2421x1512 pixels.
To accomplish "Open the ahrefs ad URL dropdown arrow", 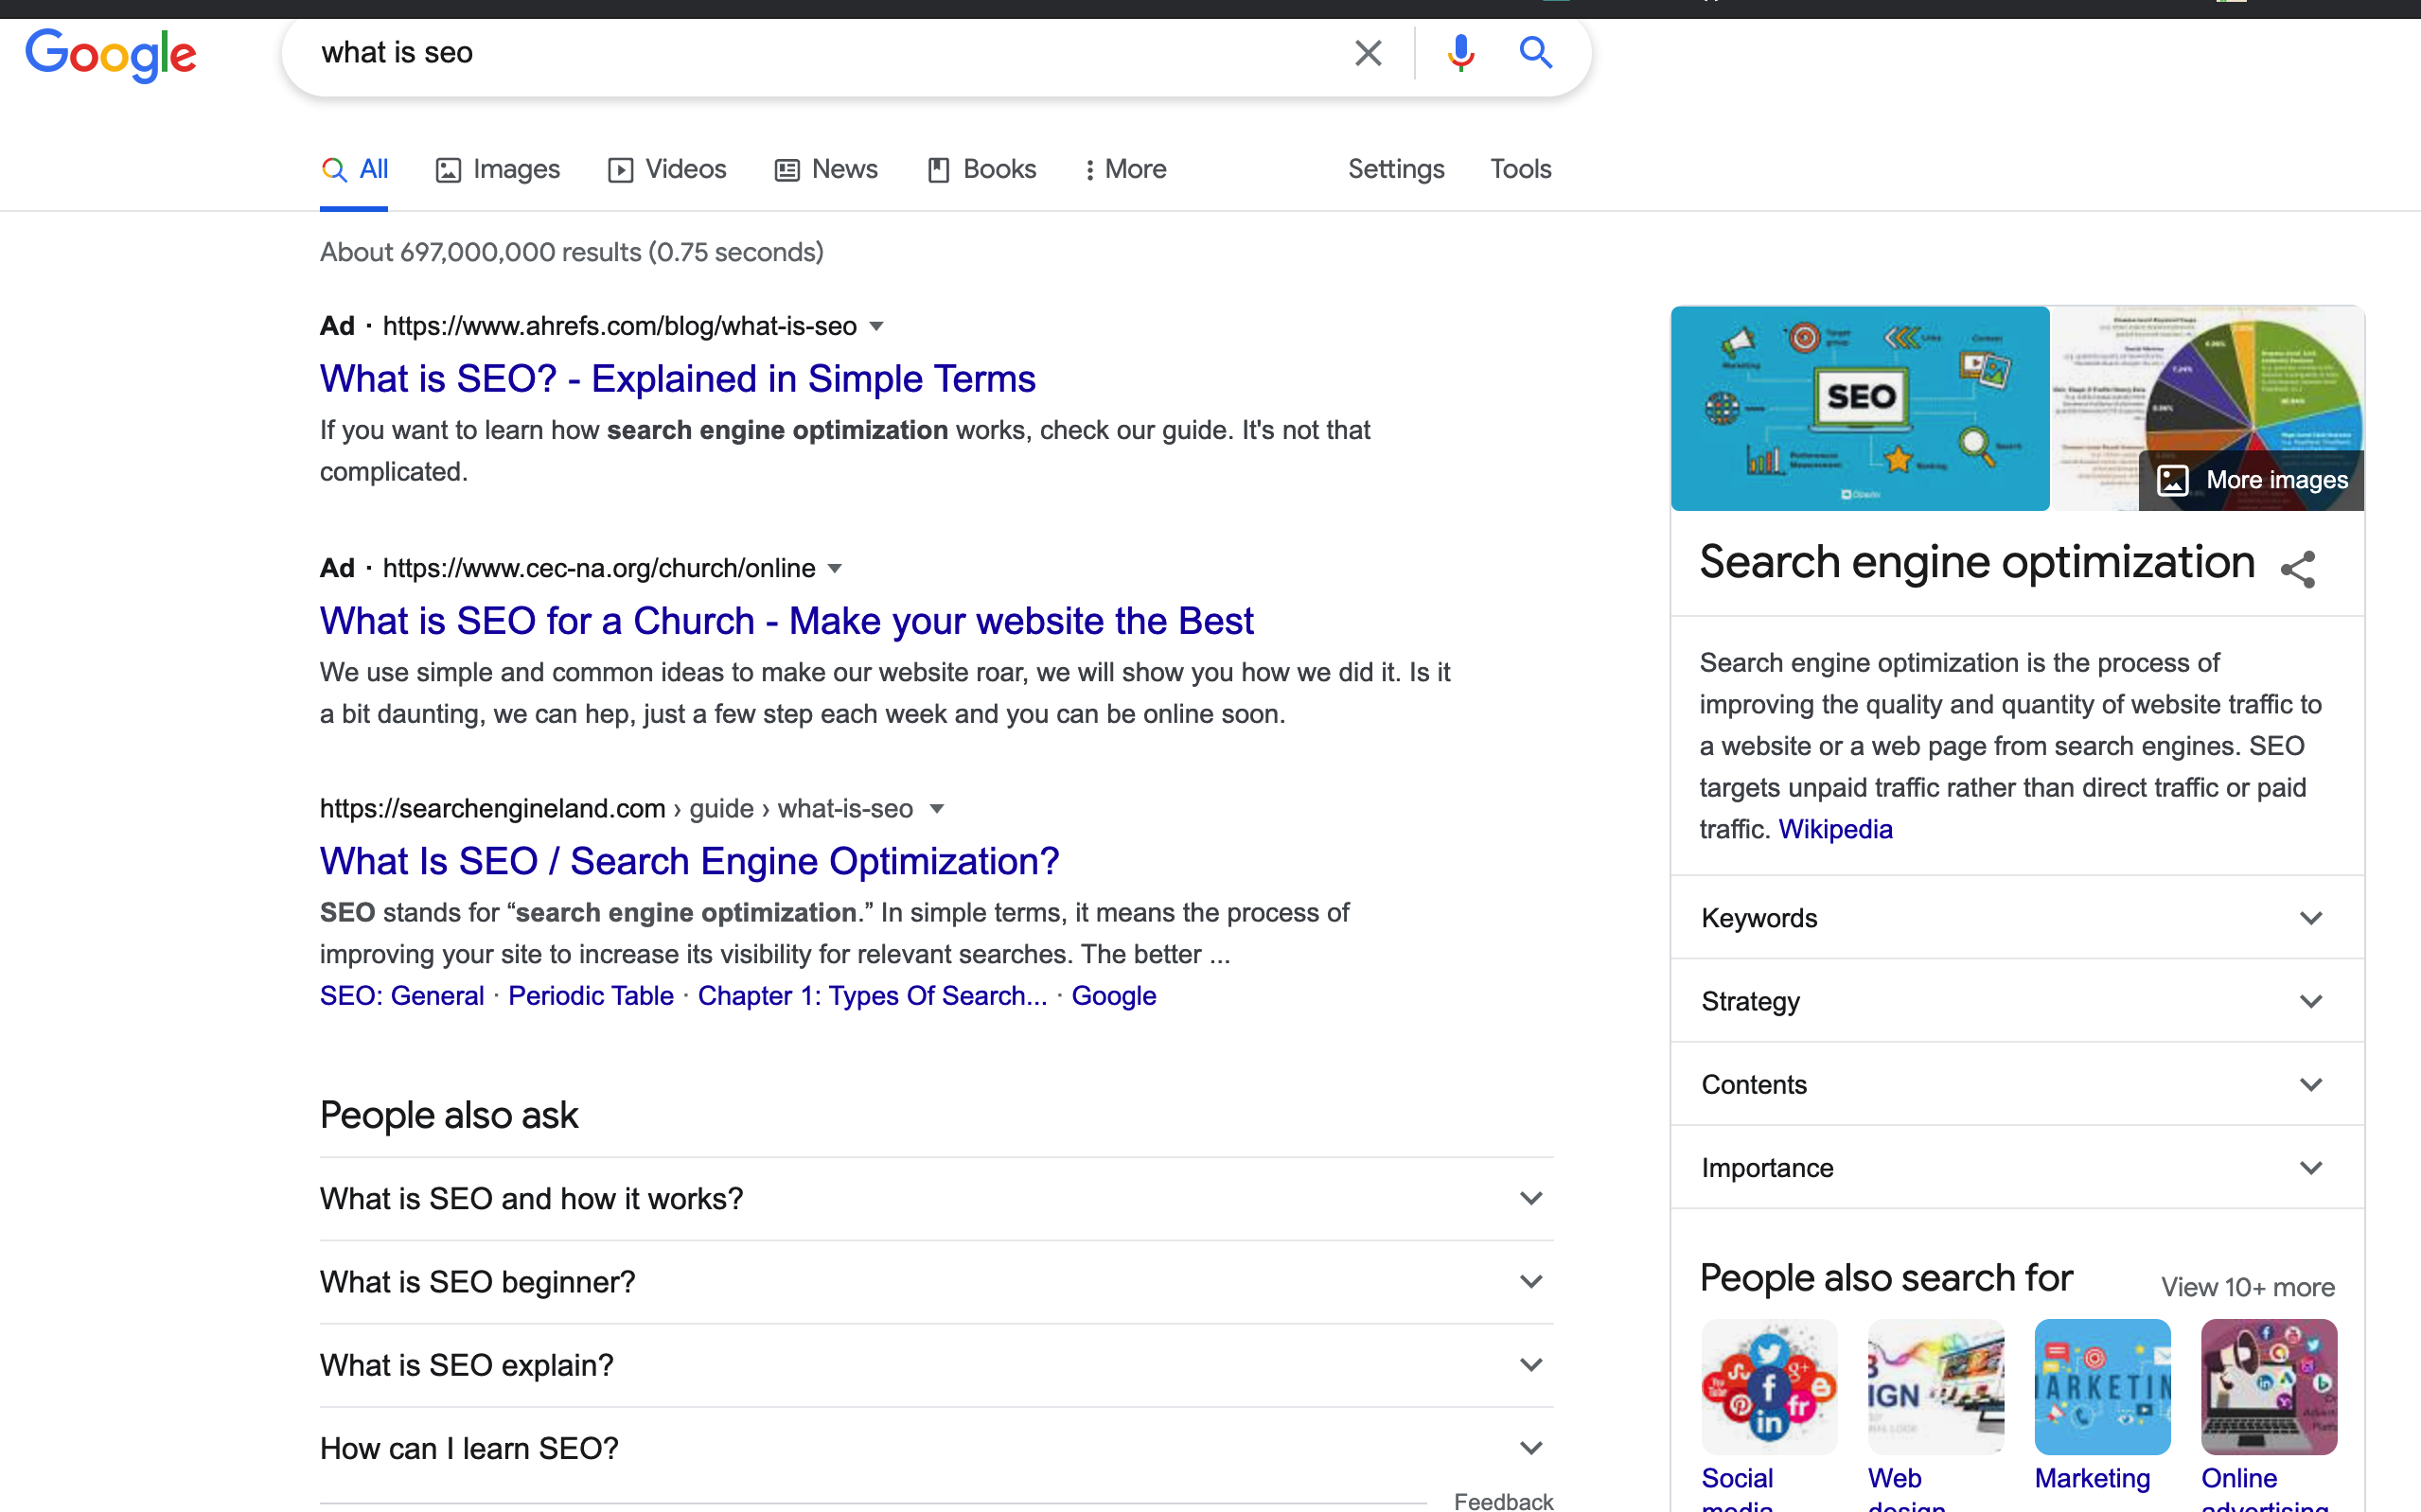I will pos(876,326).
